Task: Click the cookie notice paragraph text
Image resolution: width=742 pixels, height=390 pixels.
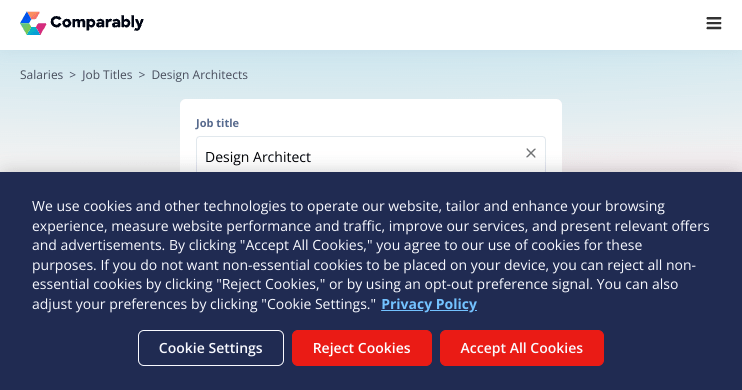Action: pos(371,255)
